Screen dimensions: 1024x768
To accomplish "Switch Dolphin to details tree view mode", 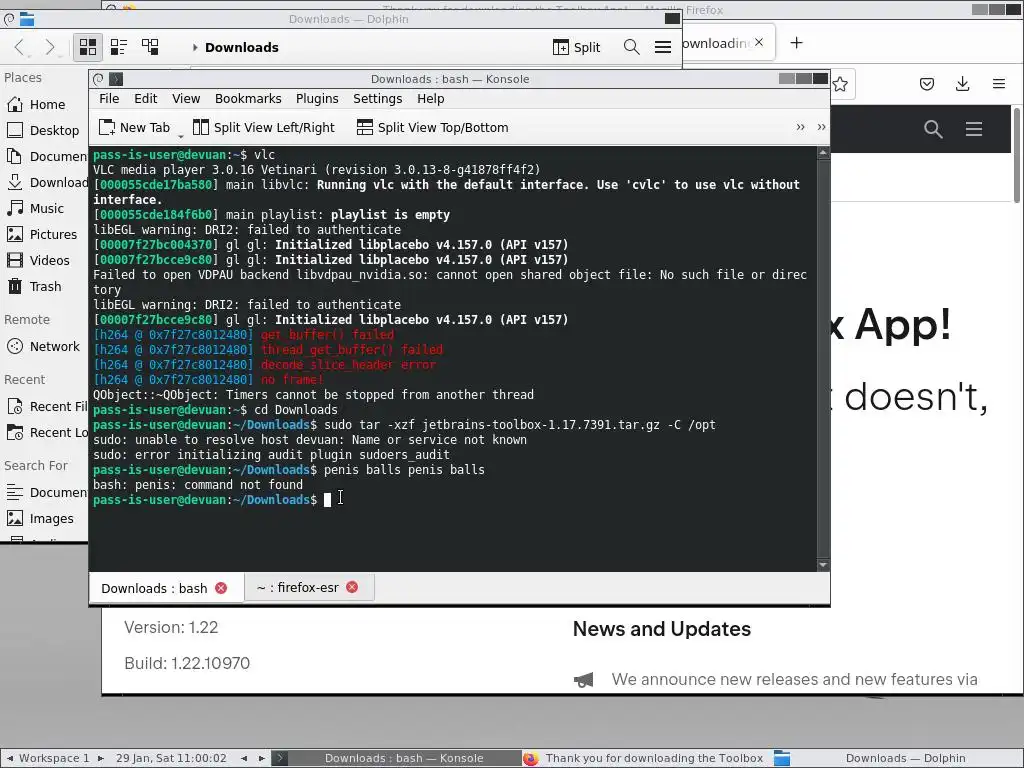I will point(150,47).
